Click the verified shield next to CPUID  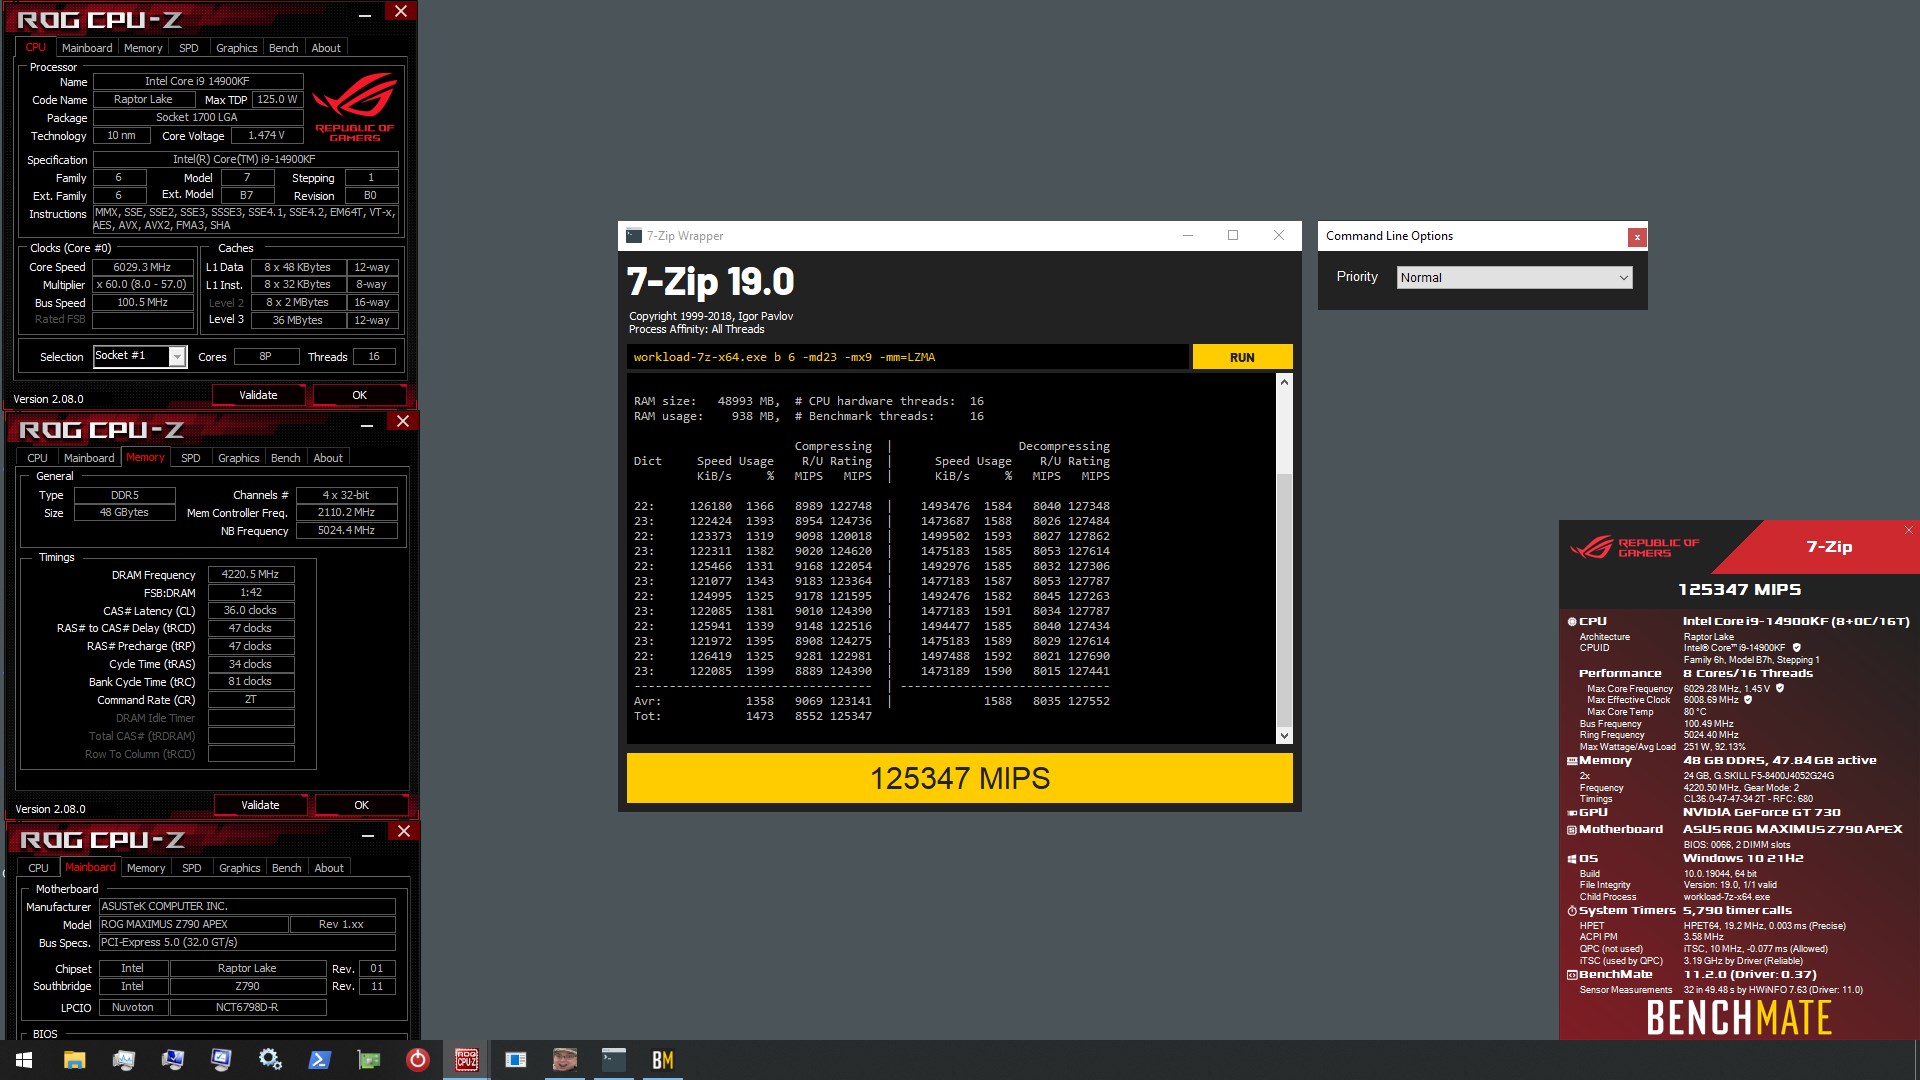1796,648
